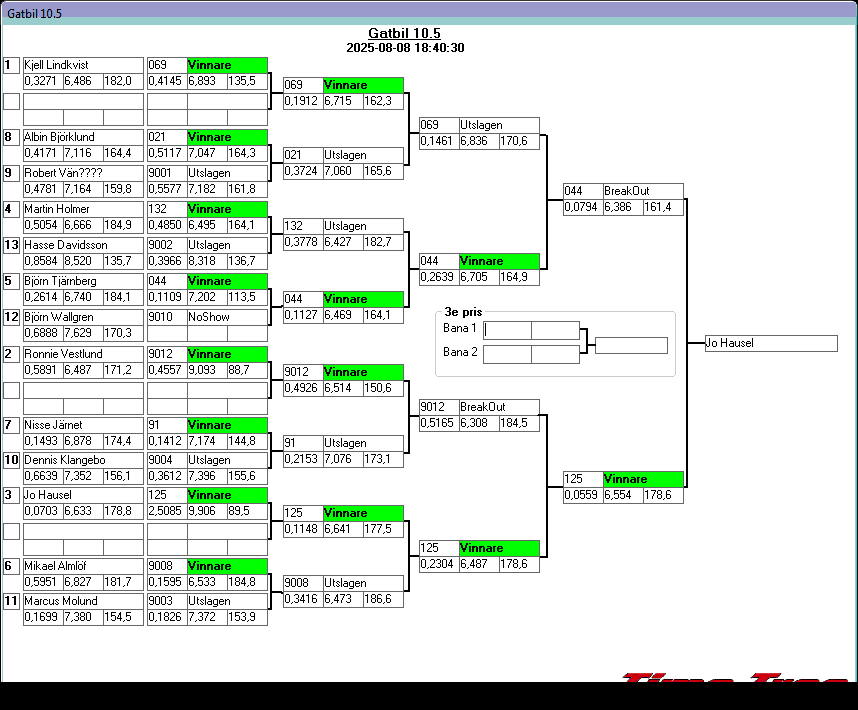858x710 pixels.
Task: Click green Vinnare label beside car 132
Action: click(227, 209)
